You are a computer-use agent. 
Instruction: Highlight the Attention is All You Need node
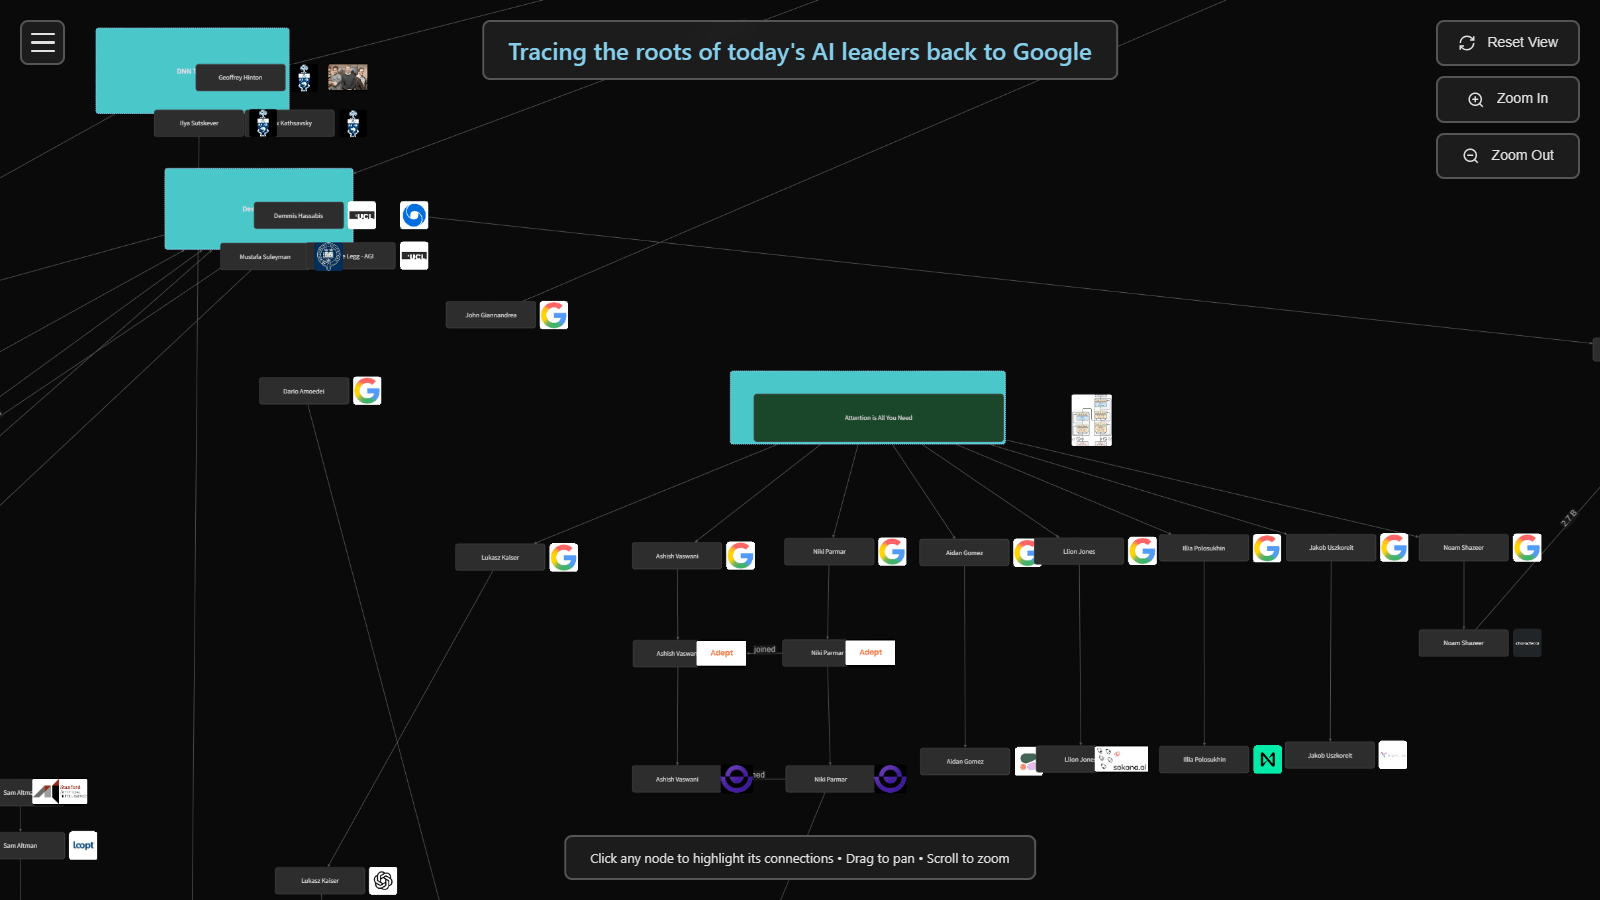[x=878, y=418]
